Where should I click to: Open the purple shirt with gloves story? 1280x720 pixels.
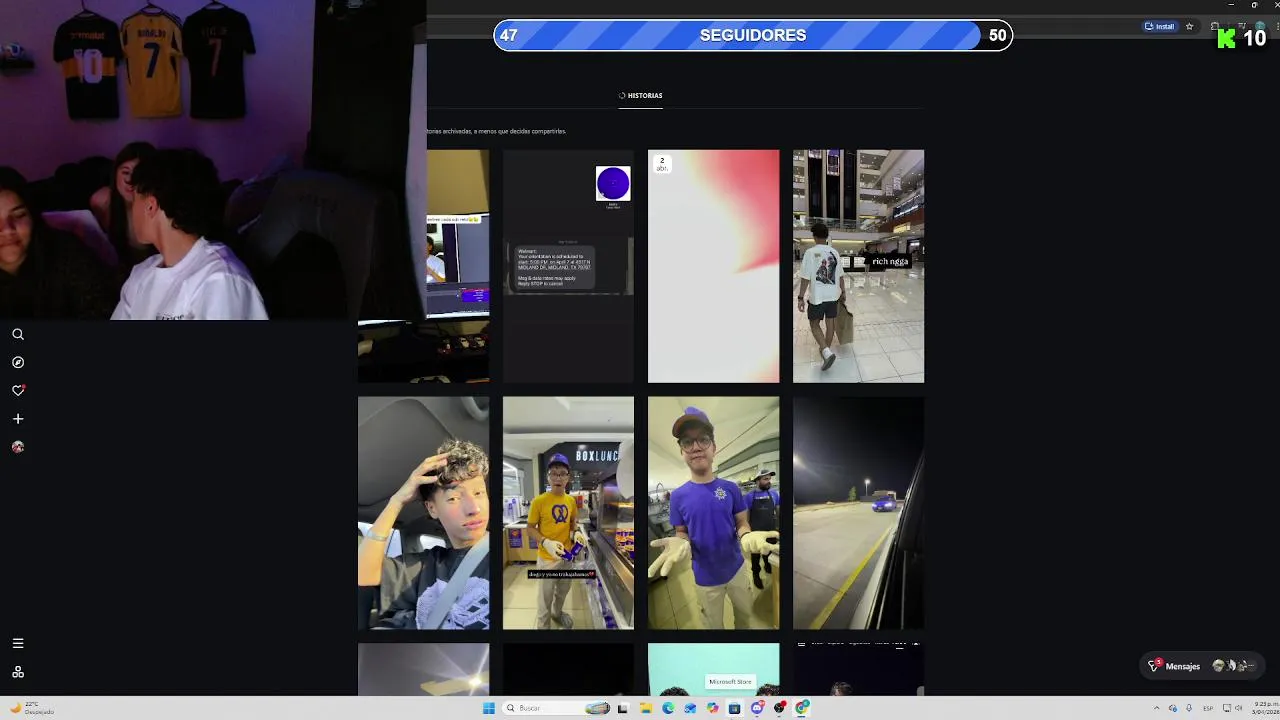point(713,513)
